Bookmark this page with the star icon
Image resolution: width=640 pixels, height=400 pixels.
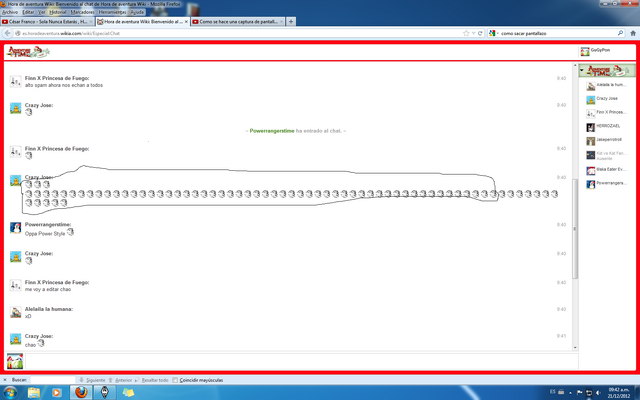pos(466,33)
